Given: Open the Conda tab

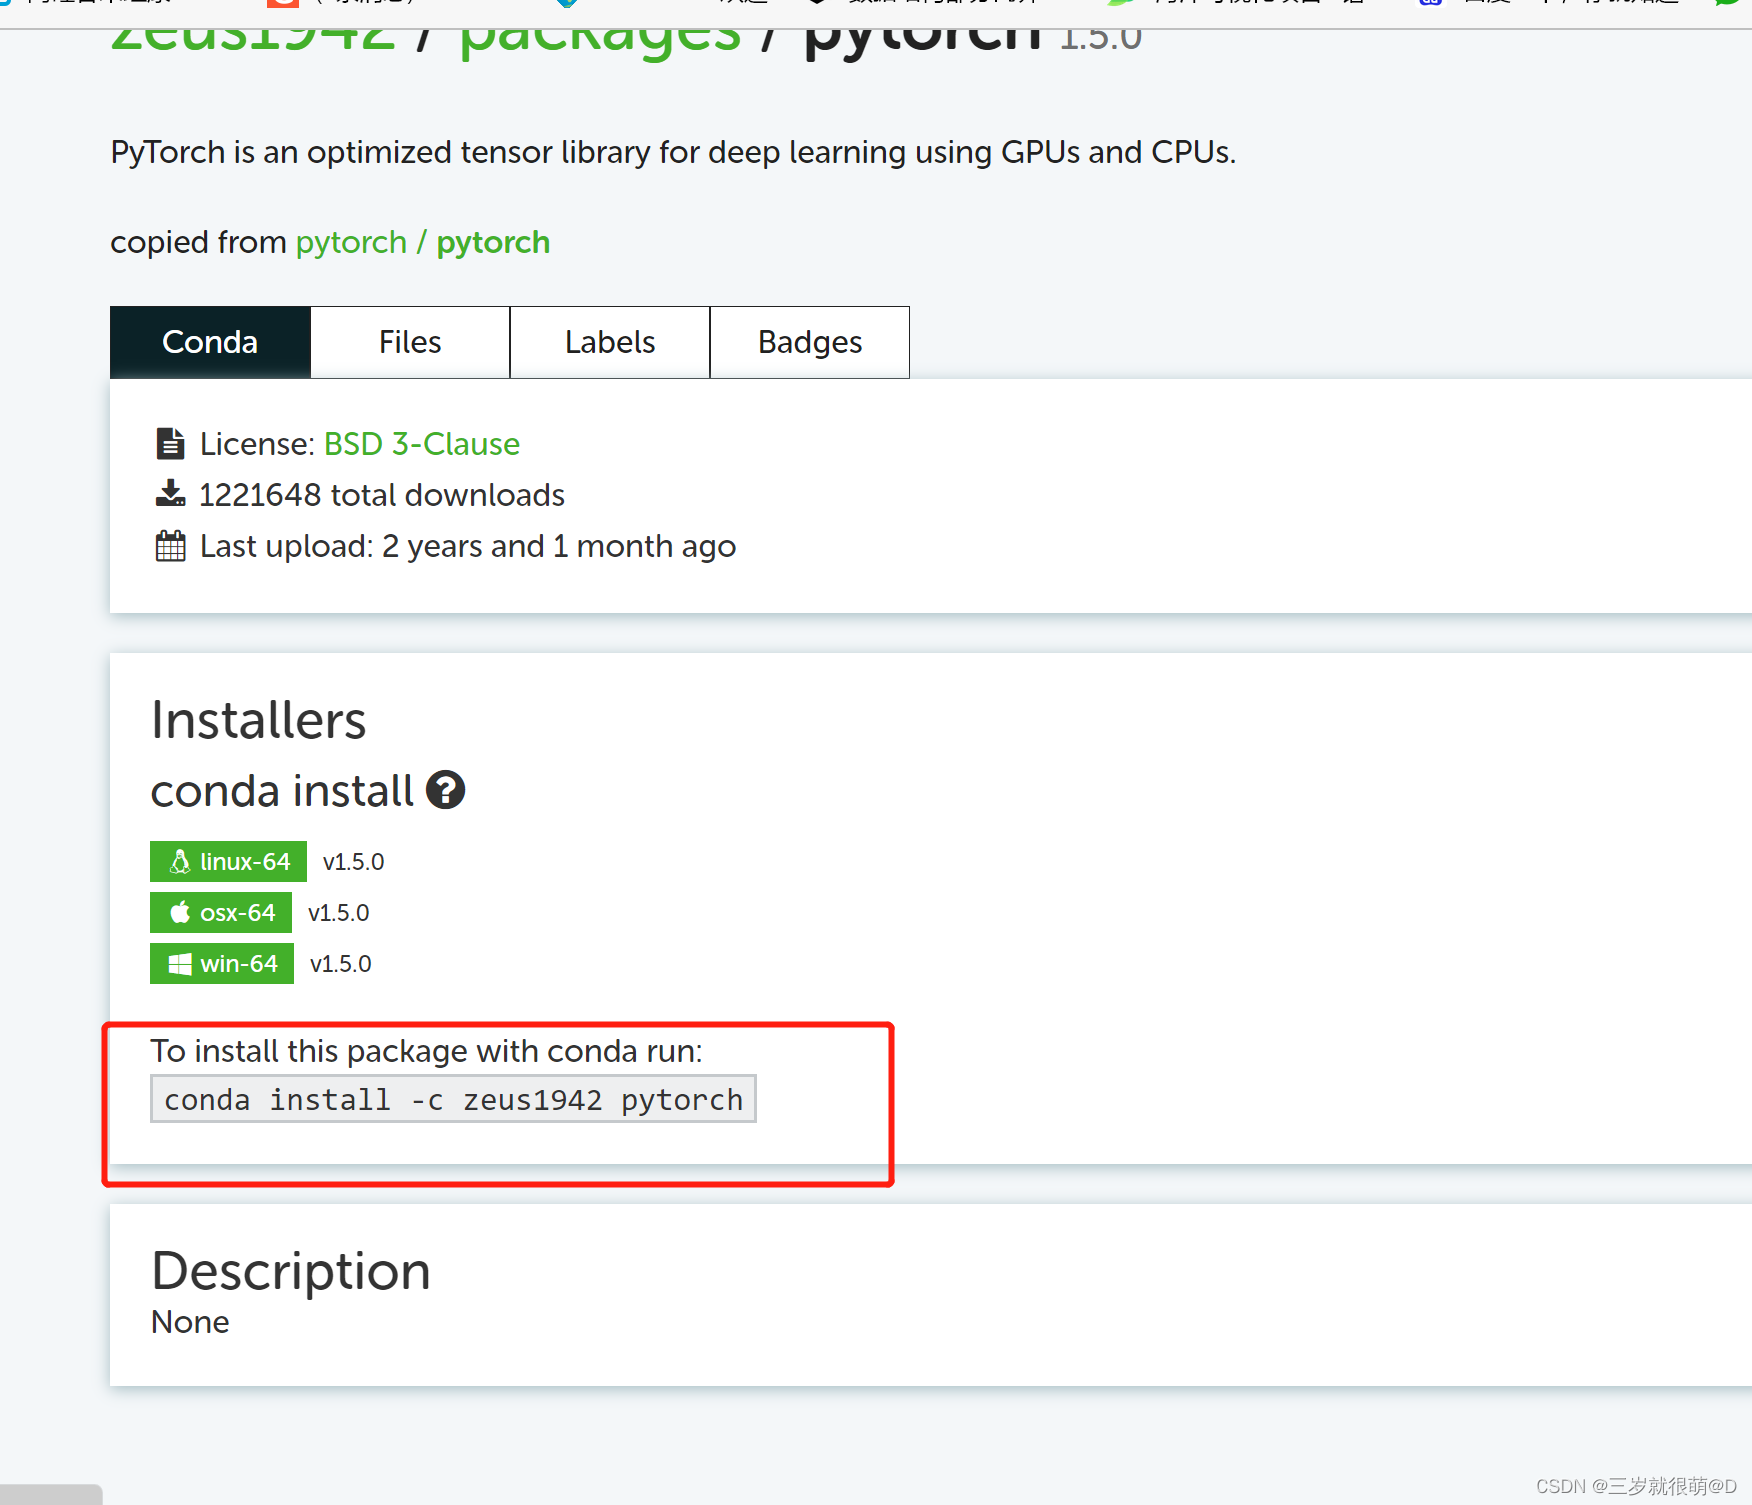Looking at the screenshot, I should 210,342.
